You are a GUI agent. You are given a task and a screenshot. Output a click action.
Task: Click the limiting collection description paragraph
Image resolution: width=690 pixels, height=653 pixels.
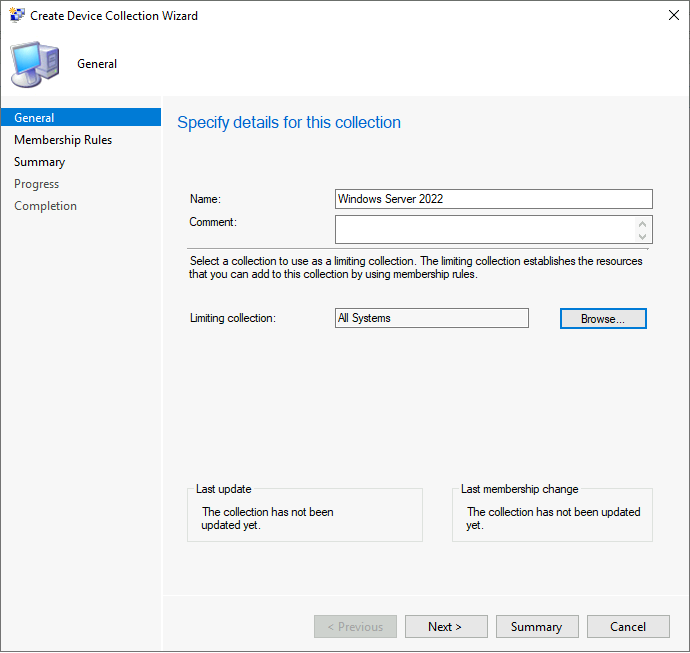pyautogui.click(x=416, y=268)
